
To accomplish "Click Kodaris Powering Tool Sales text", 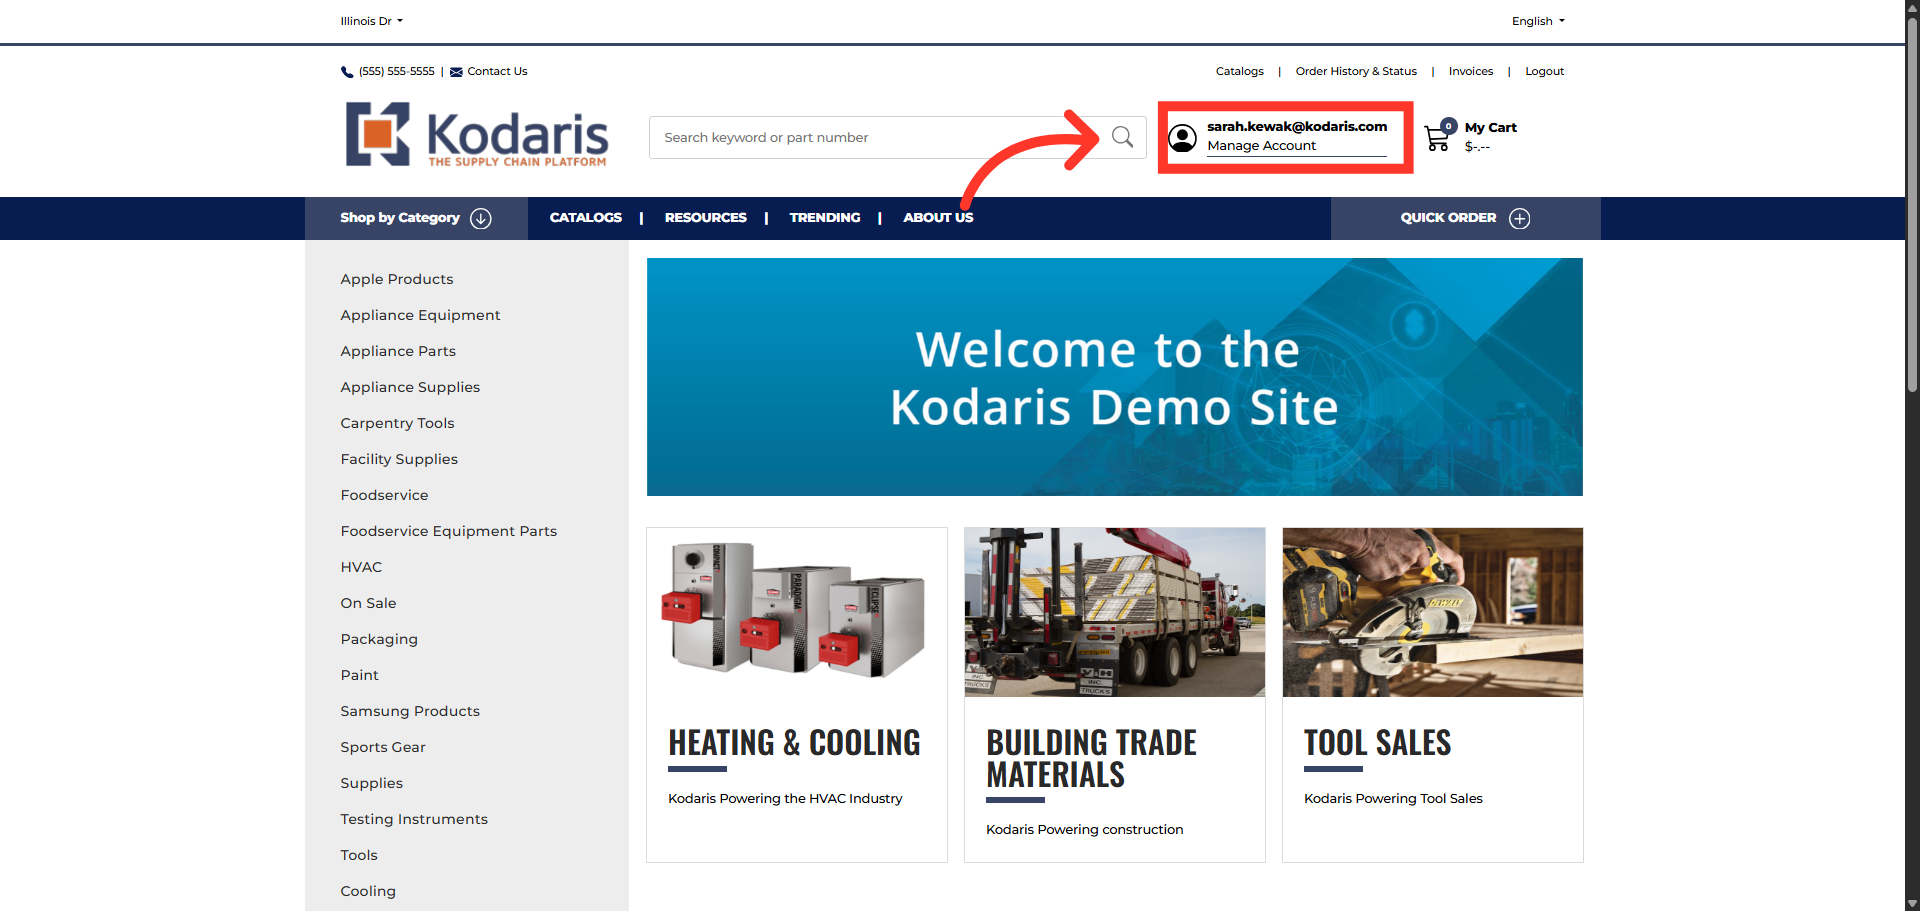I will click(1393, 799).
